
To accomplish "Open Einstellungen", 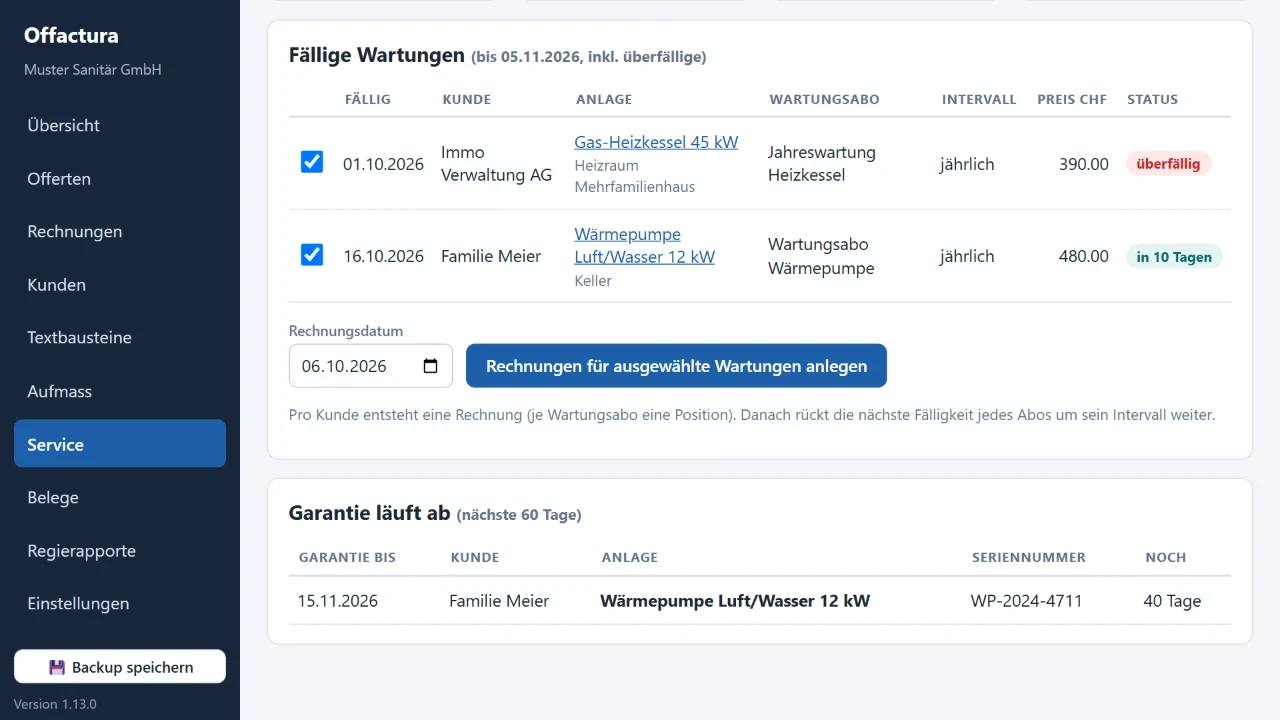I will (x=120, y=604).
